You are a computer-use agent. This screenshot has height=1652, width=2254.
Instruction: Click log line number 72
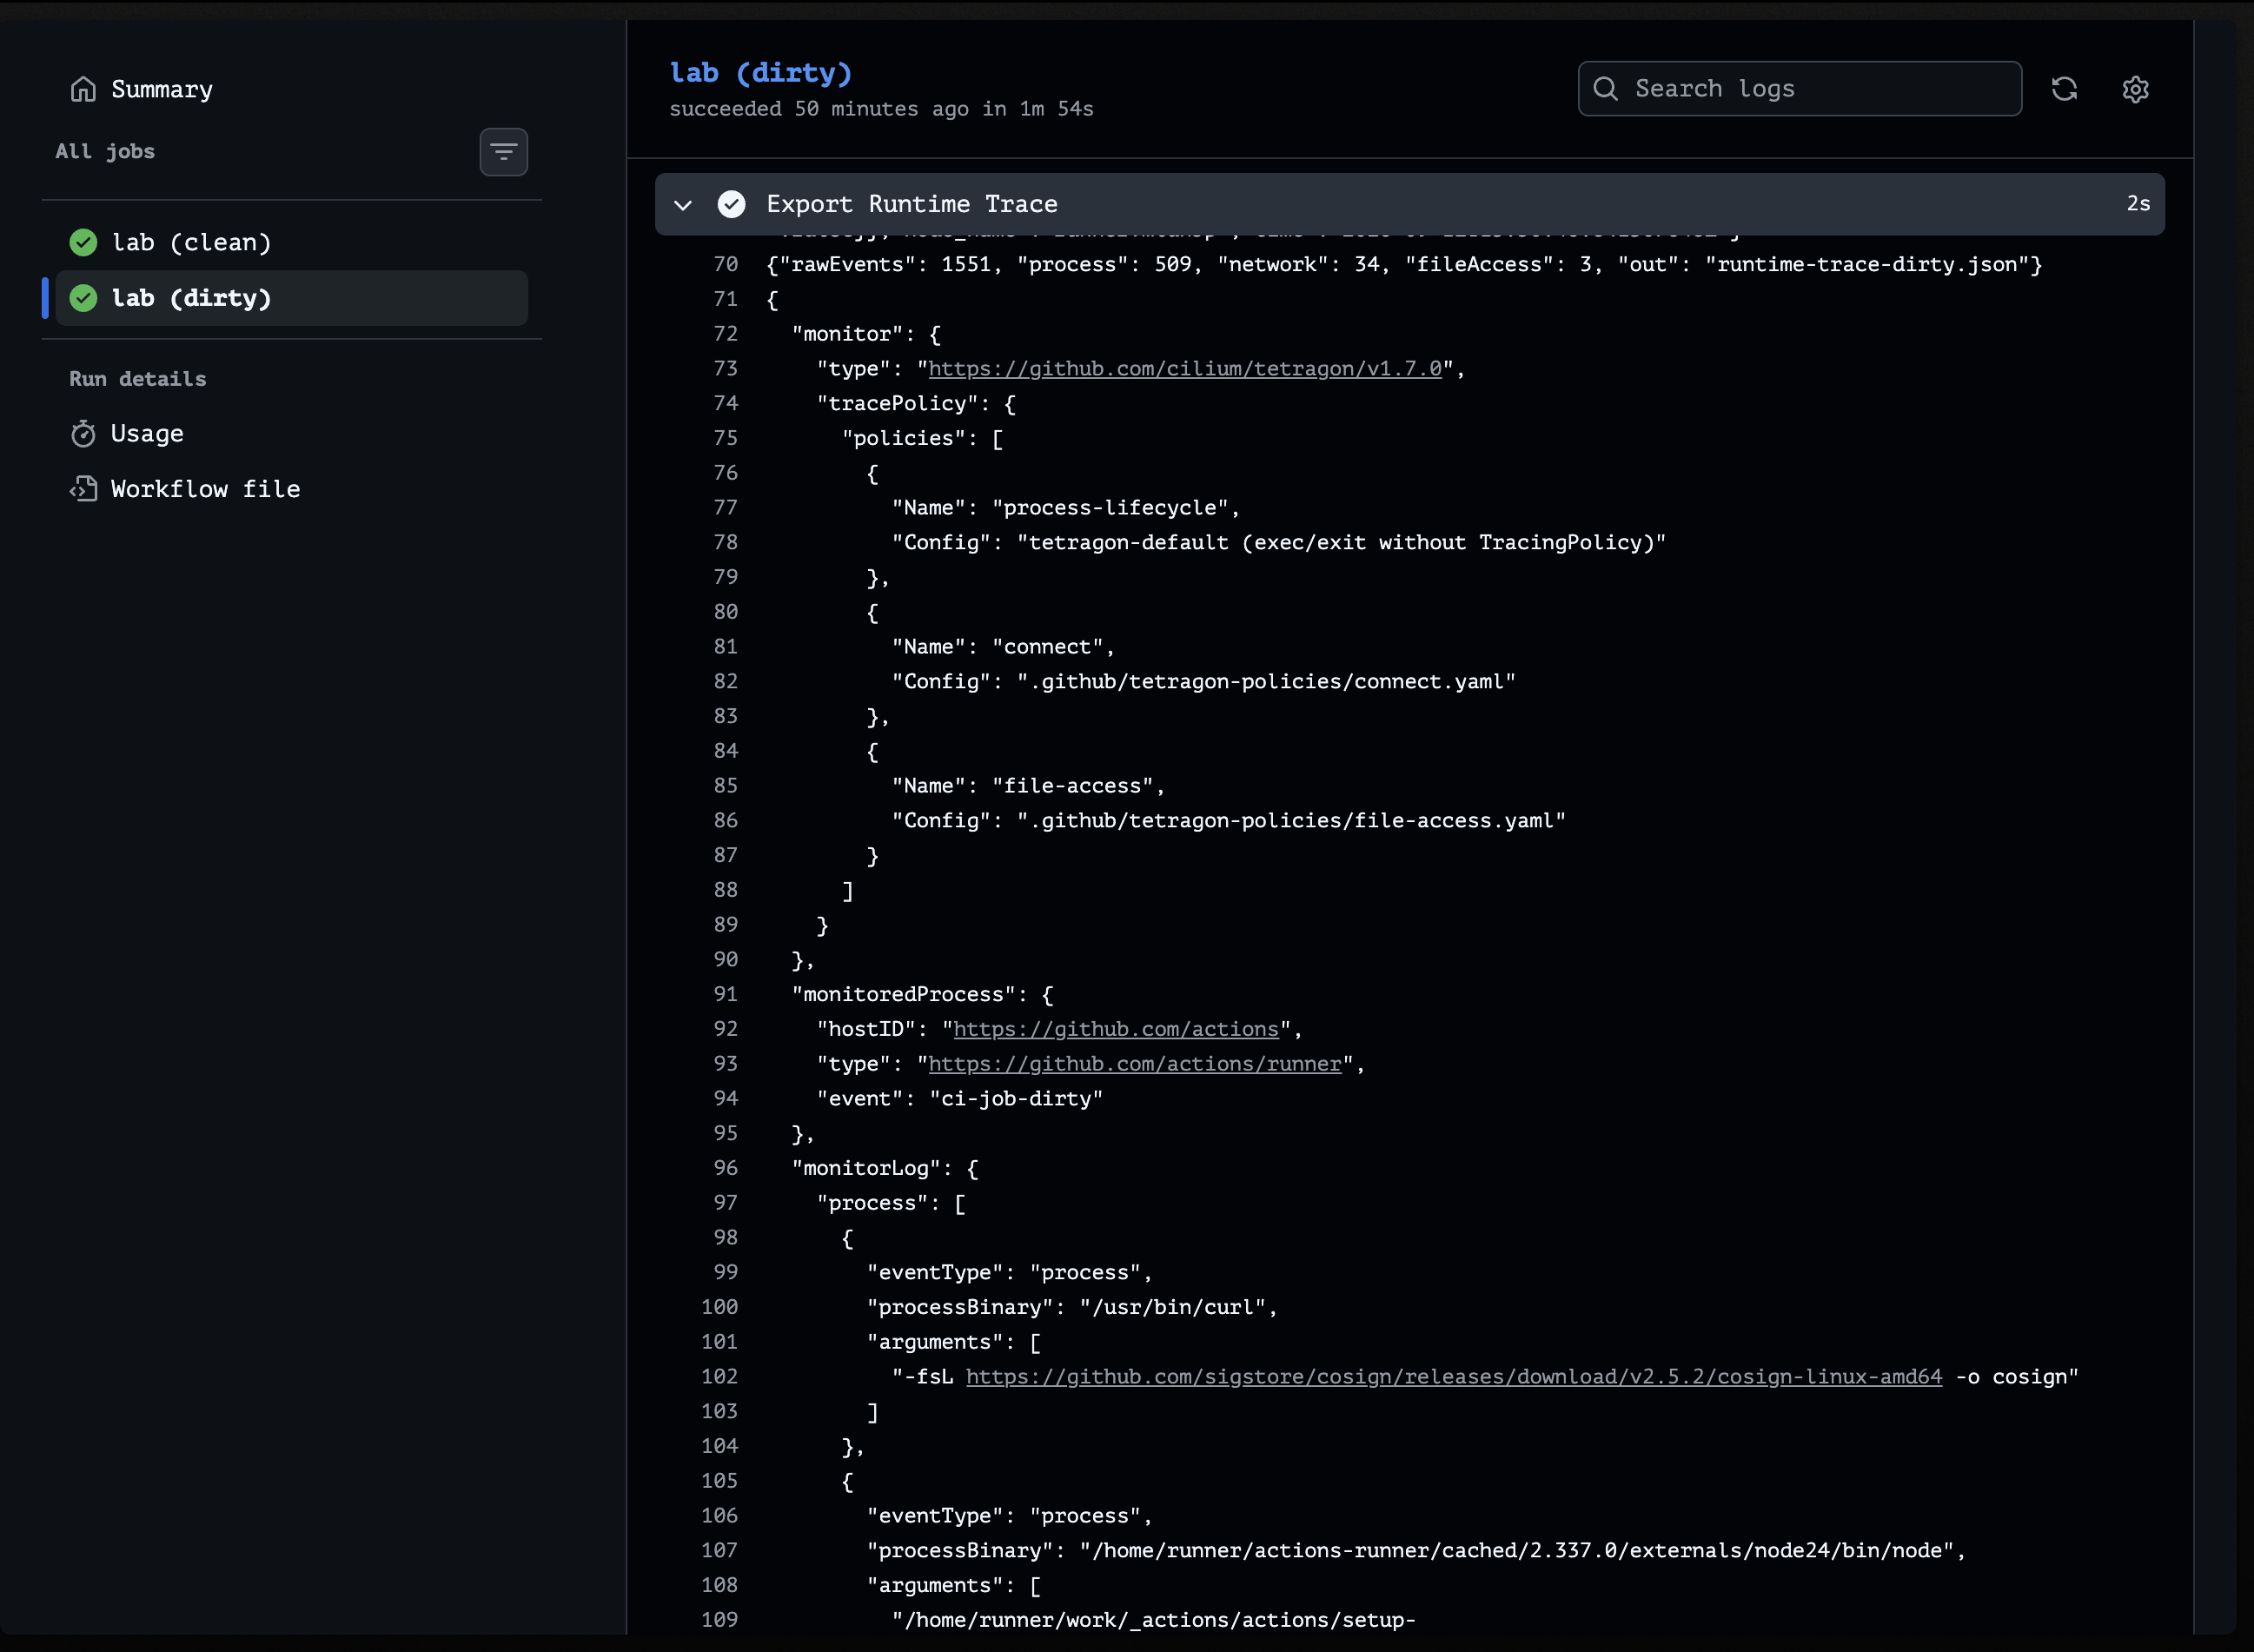(x=726, y=334)
